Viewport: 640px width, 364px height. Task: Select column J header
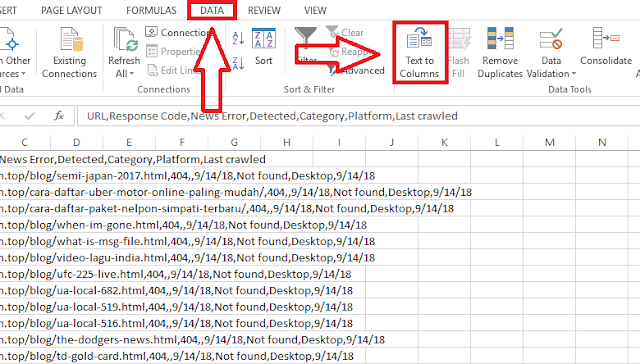392,142
